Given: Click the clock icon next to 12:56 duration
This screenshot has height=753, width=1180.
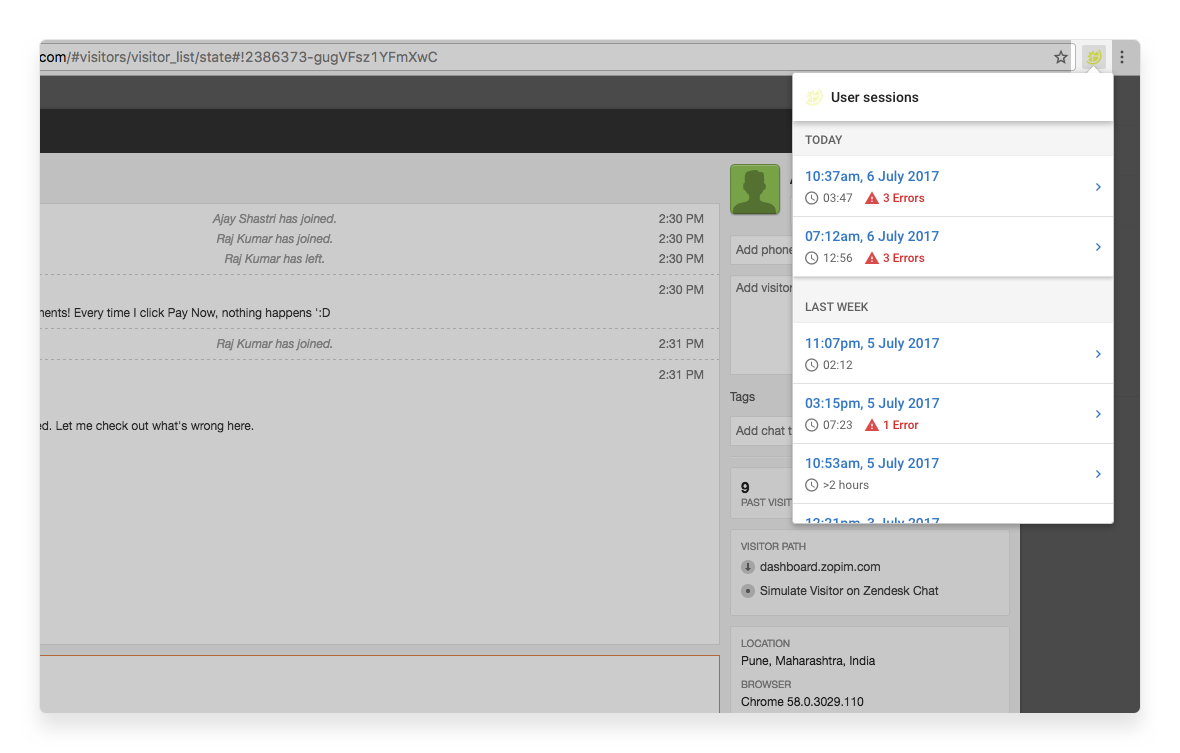Looking at the screenshot, I should point(811,258).
